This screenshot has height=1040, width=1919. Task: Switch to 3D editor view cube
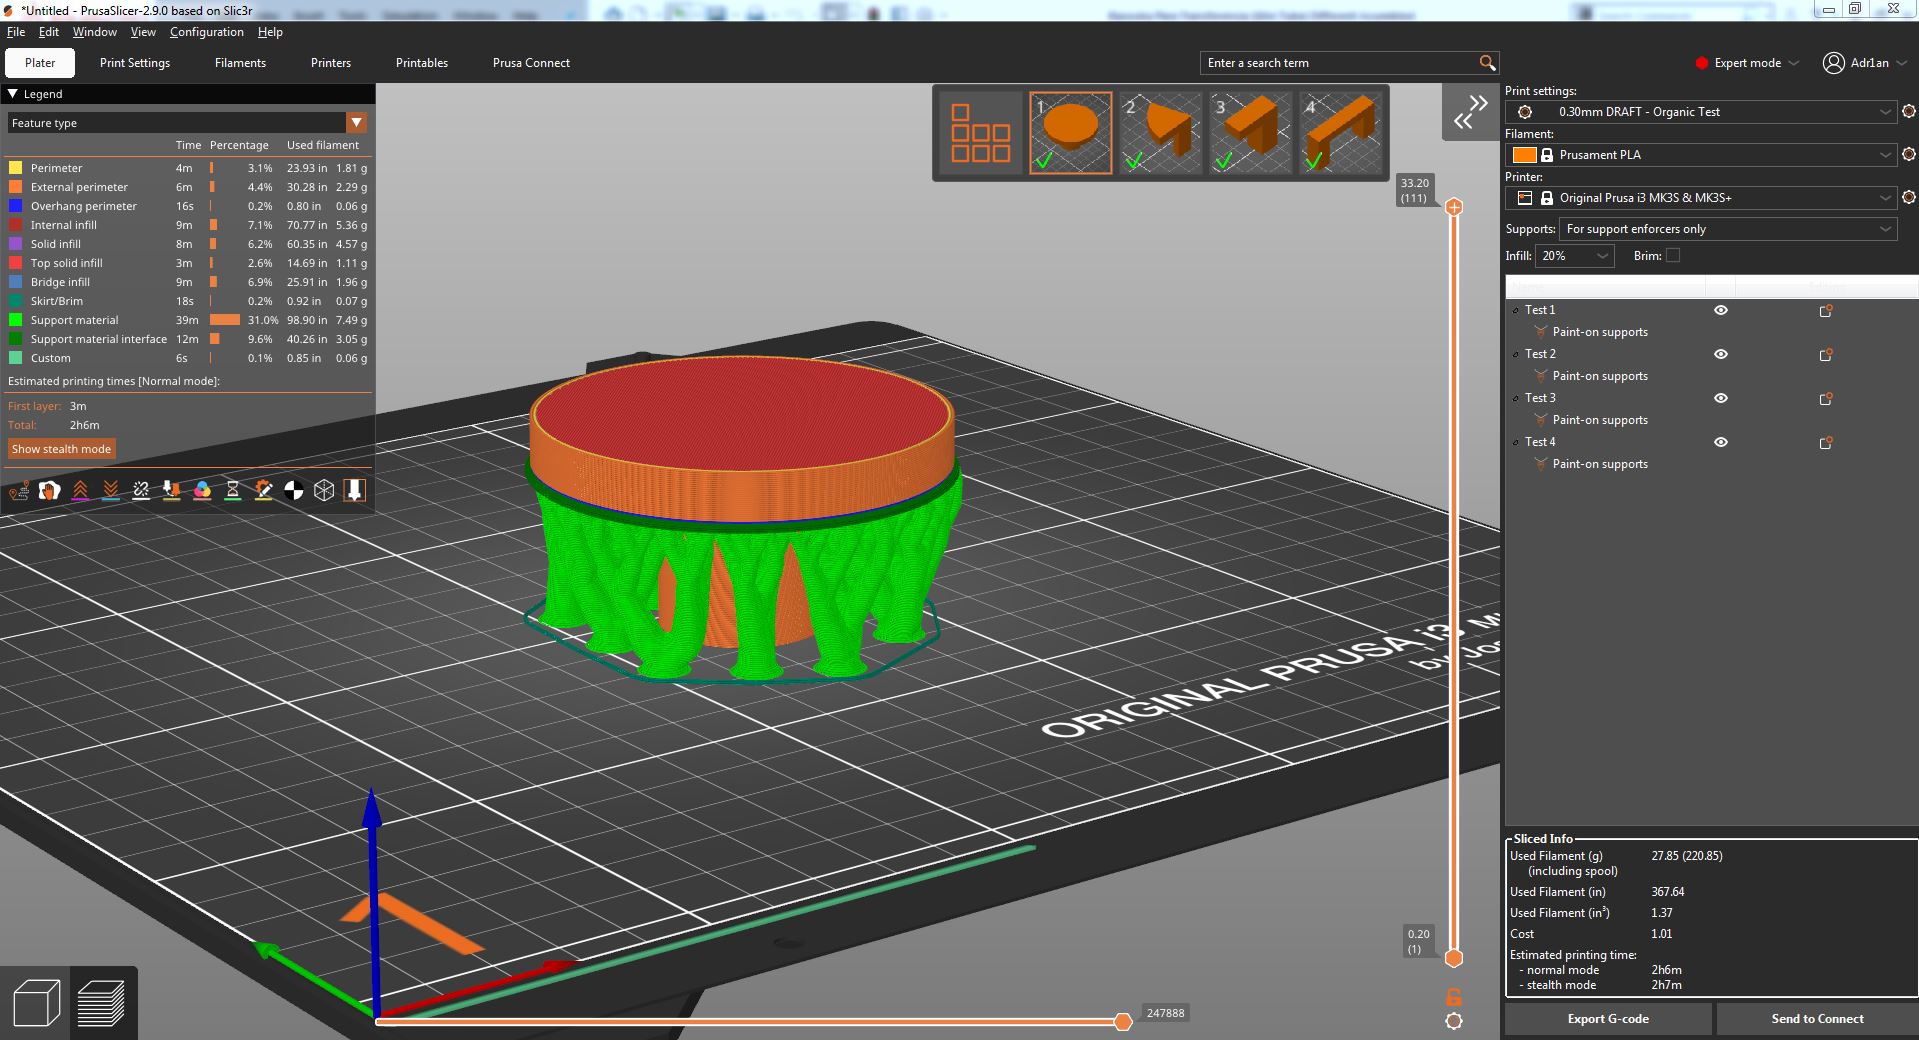click(x=36, y=1003)
